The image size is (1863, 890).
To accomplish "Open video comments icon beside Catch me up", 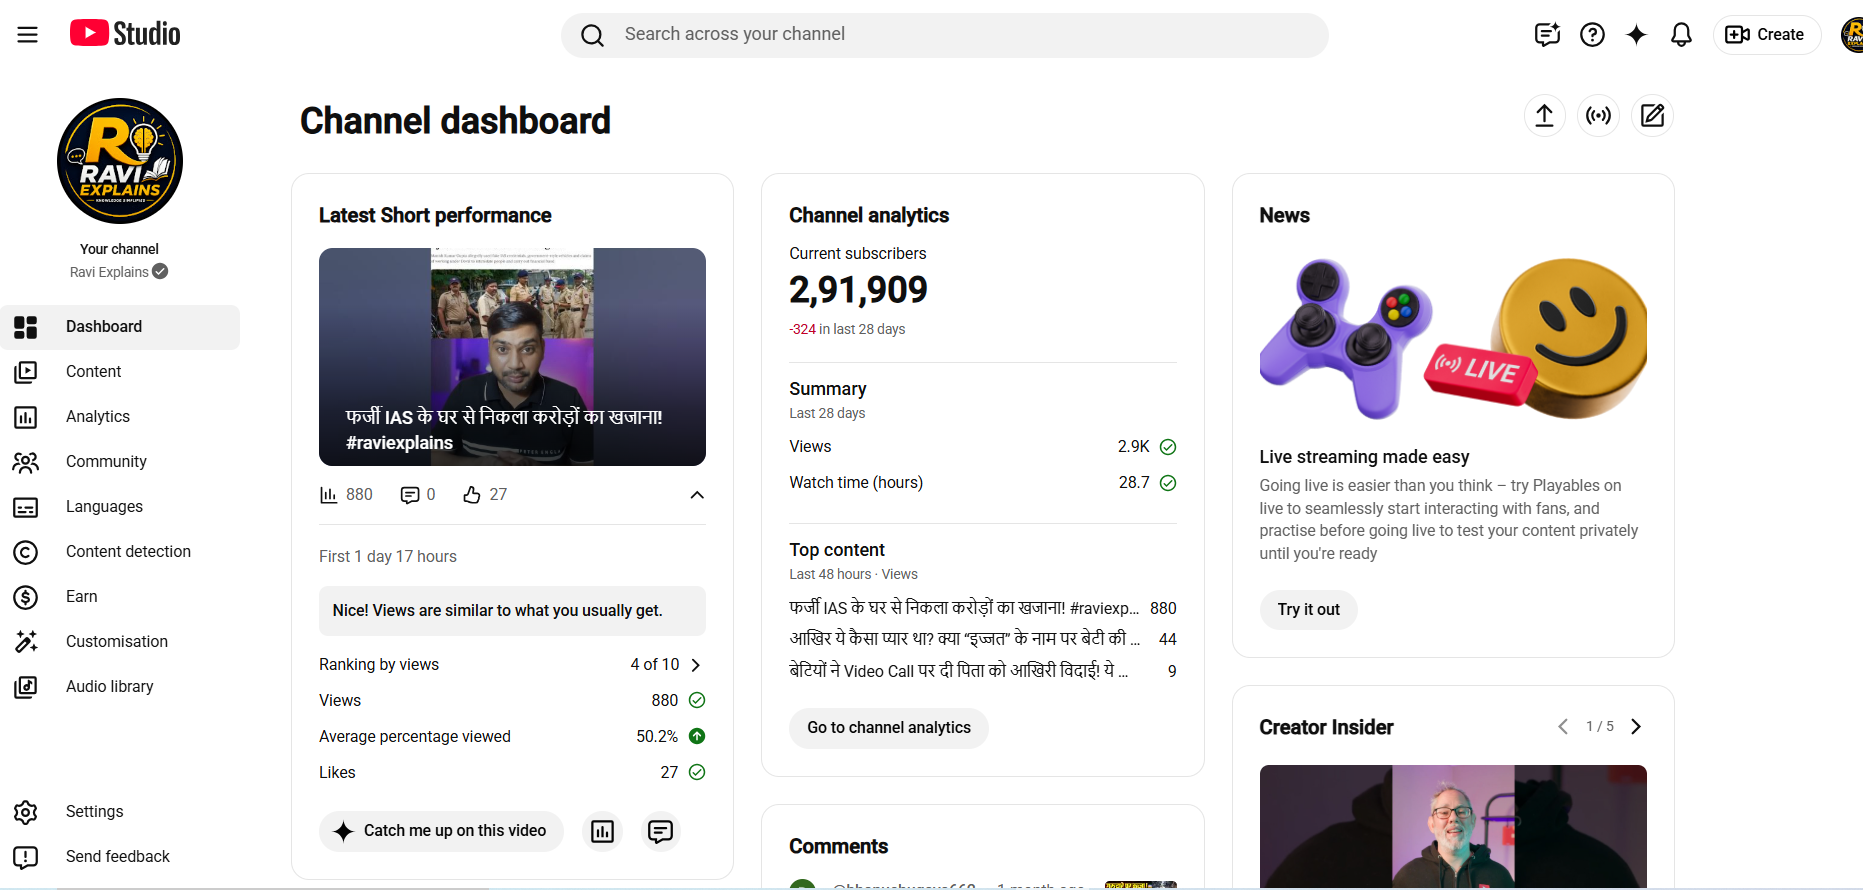I will [x=660, y=831].
